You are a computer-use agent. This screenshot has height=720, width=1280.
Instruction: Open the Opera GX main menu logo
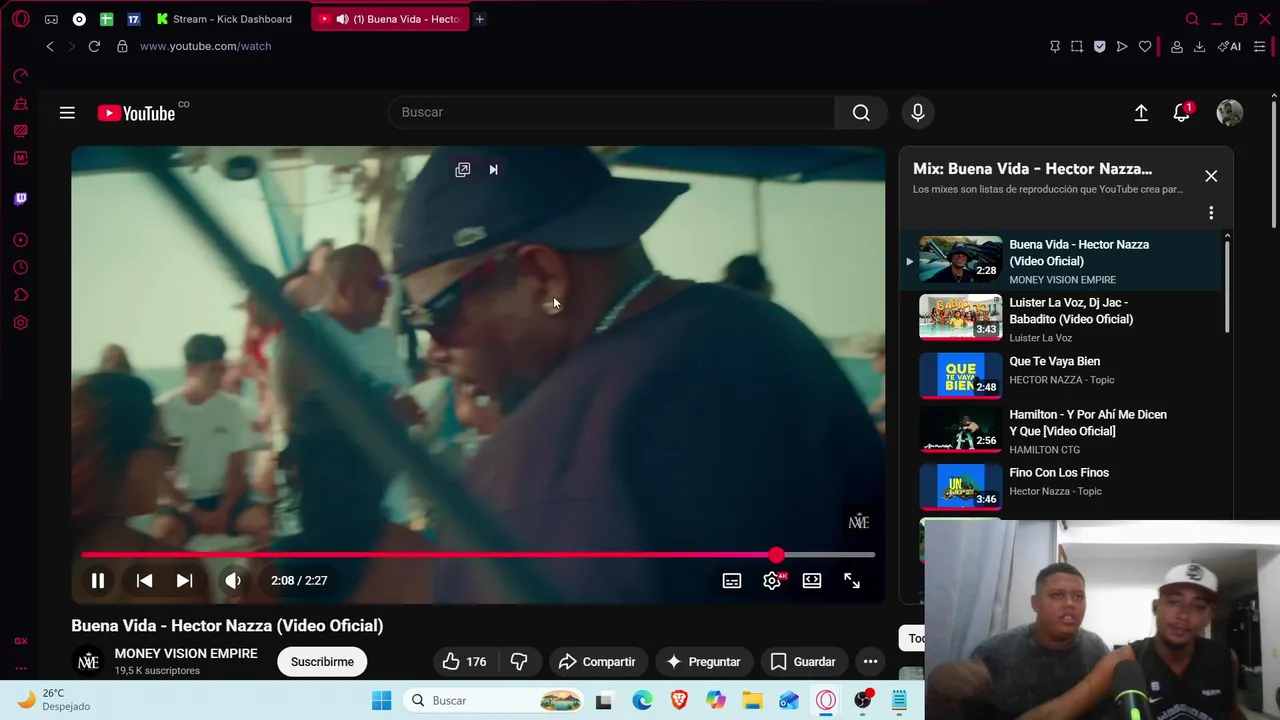(x=20, y=19)
